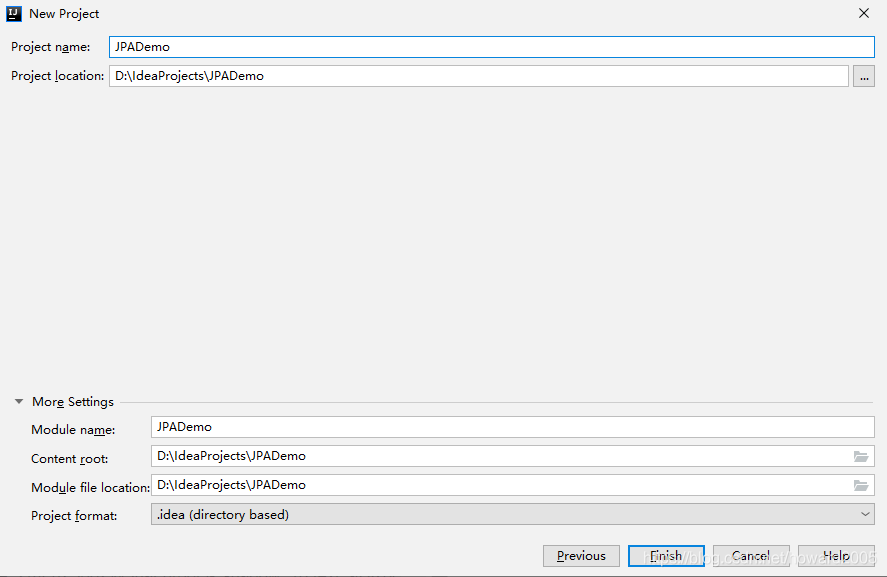The width and height of the screenshot is (887, 577).
Task: Focus the Project name field
Action: pyautogui.click(x=492, y=47)
